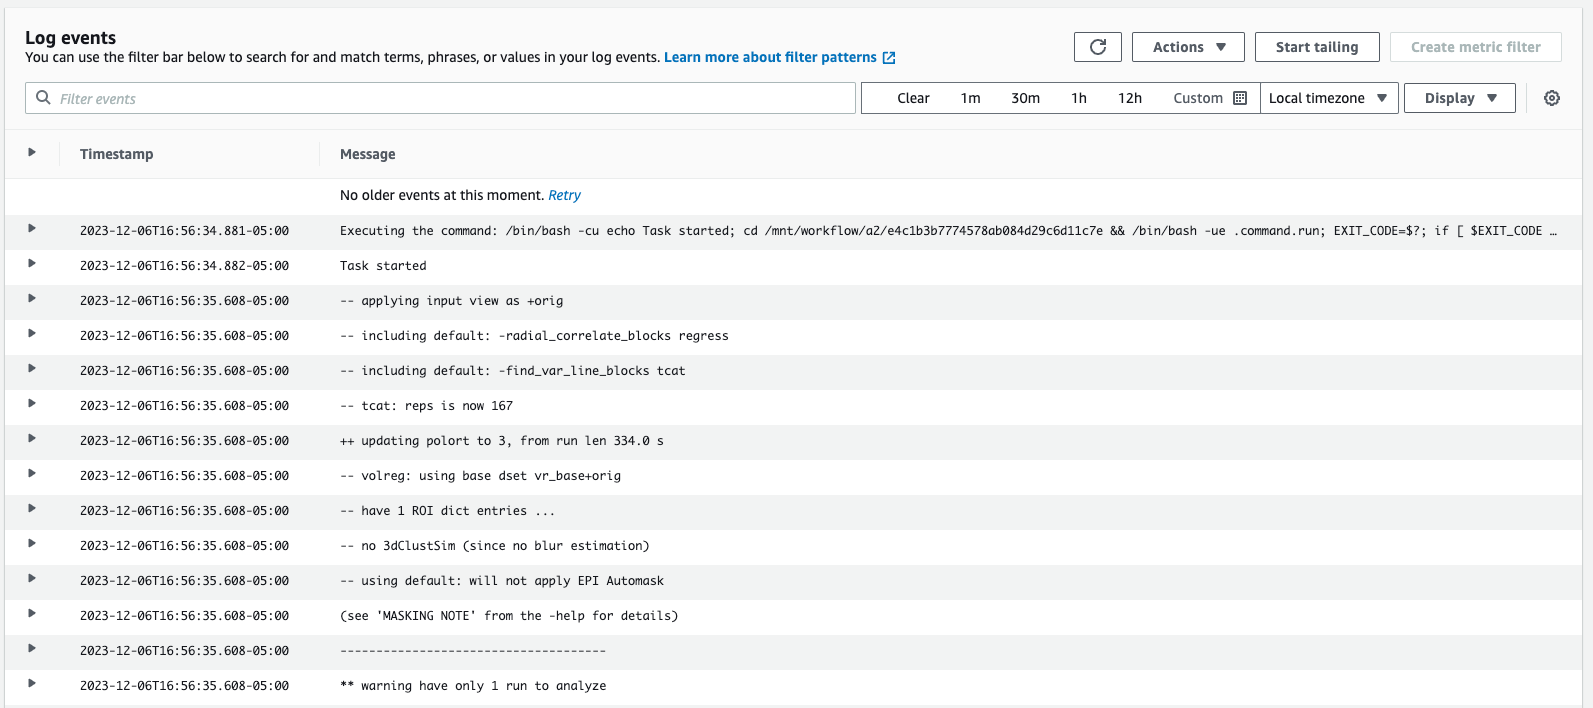This screenshot has height=708, width=1593.
Task: Open the Actions dropdown menu
Action: [x=1188, y=47]
